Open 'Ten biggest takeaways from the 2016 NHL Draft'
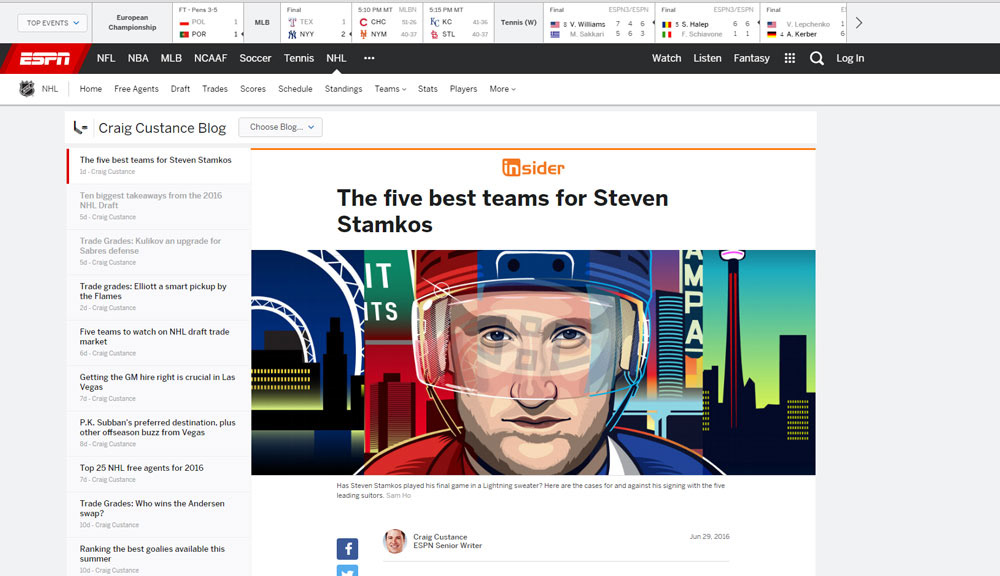The height and width of the screenshot is (576, 1000). 159,207
